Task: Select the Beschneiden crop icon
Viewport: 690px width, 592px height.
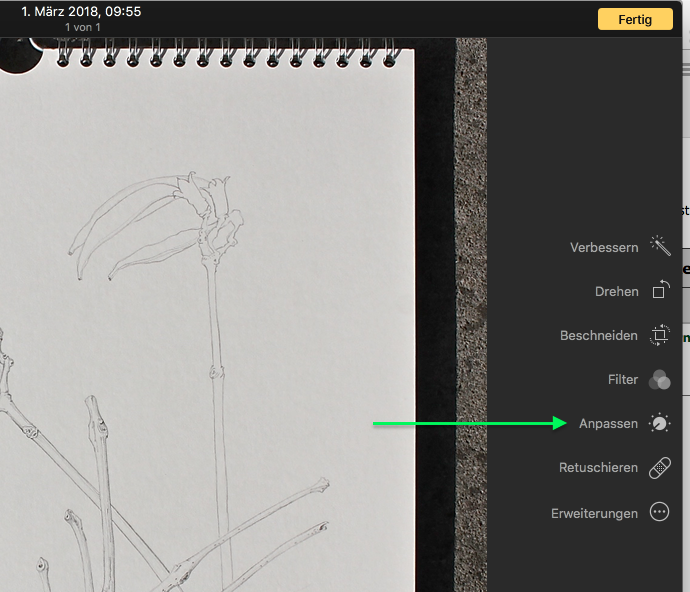Action: (x=659, y=336)
